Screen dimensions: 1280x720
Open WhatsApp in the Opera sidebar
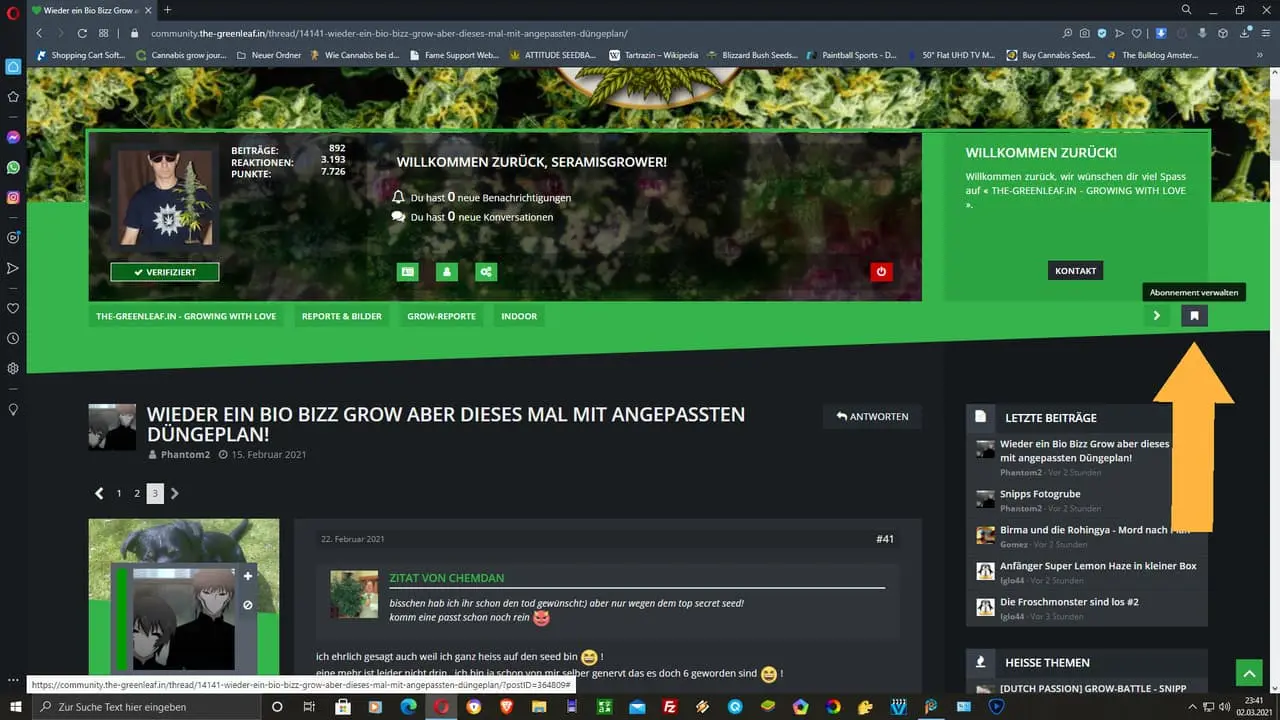(13, 168)
